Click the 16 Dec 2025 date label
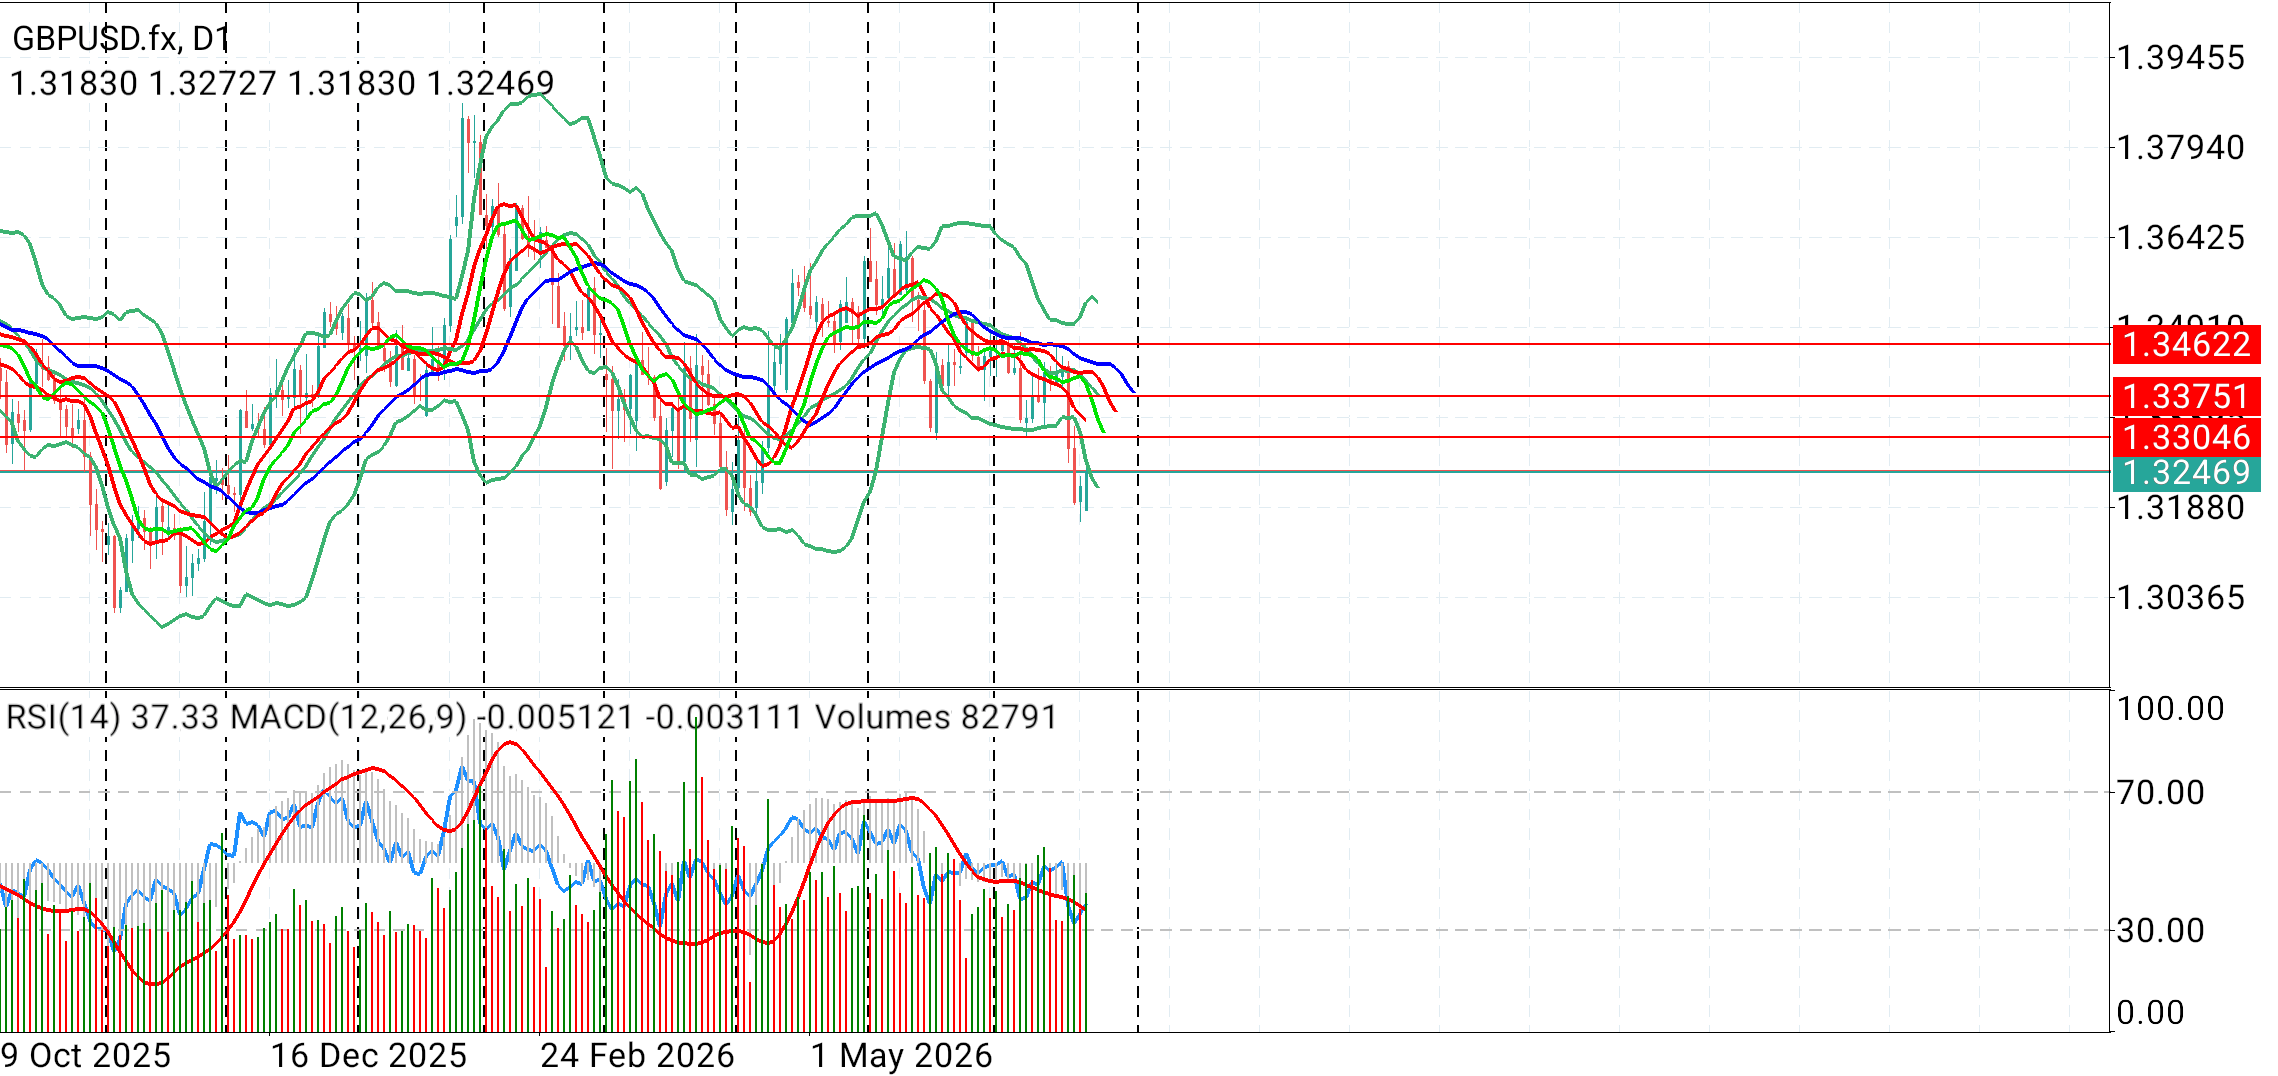2278x1076 pixels. (x=369, y=1056)
